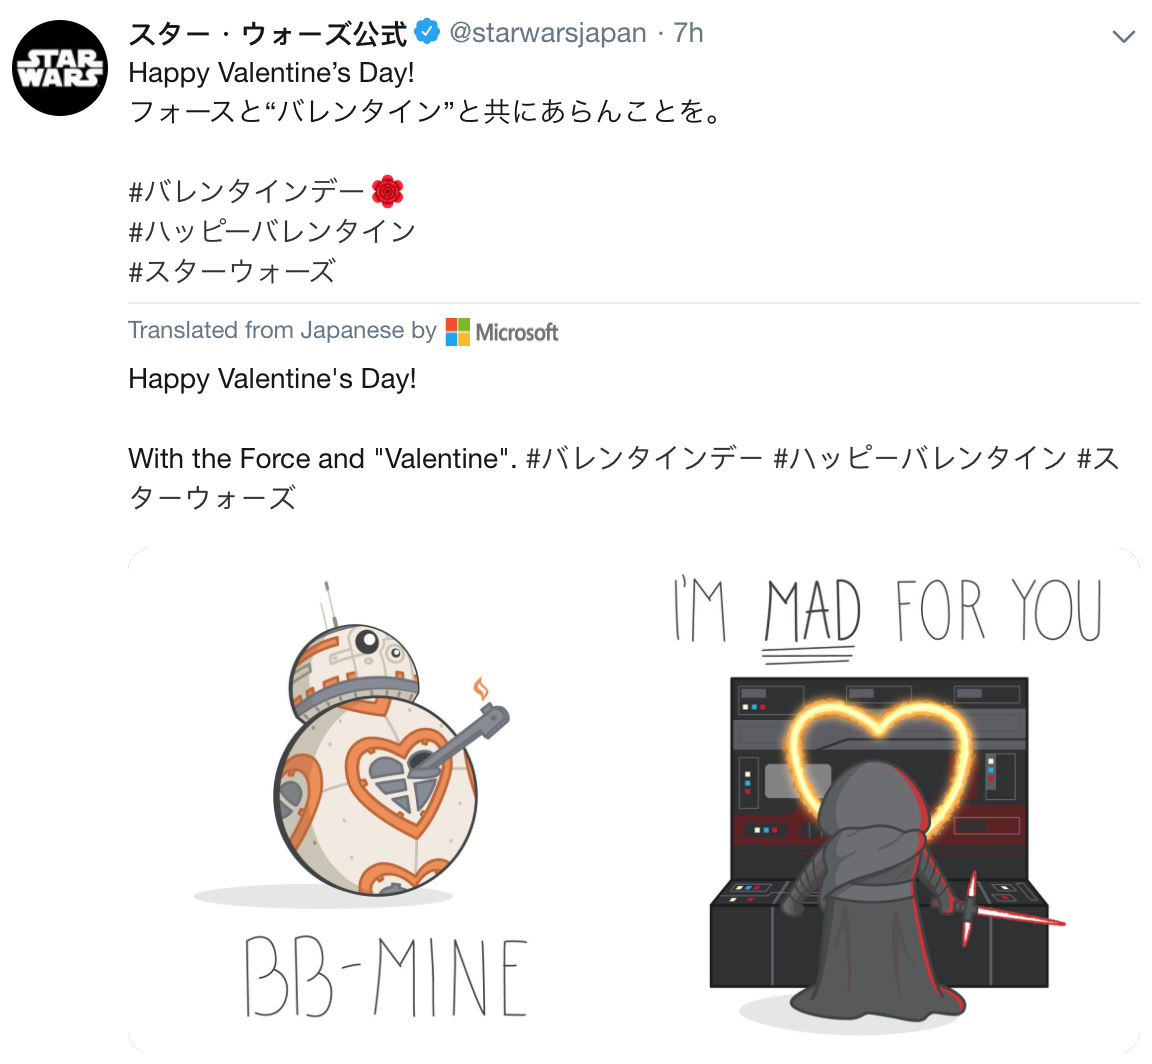Click Translated from Japanese by label
Screen dimensions: 1152x1064
[282, 330]
